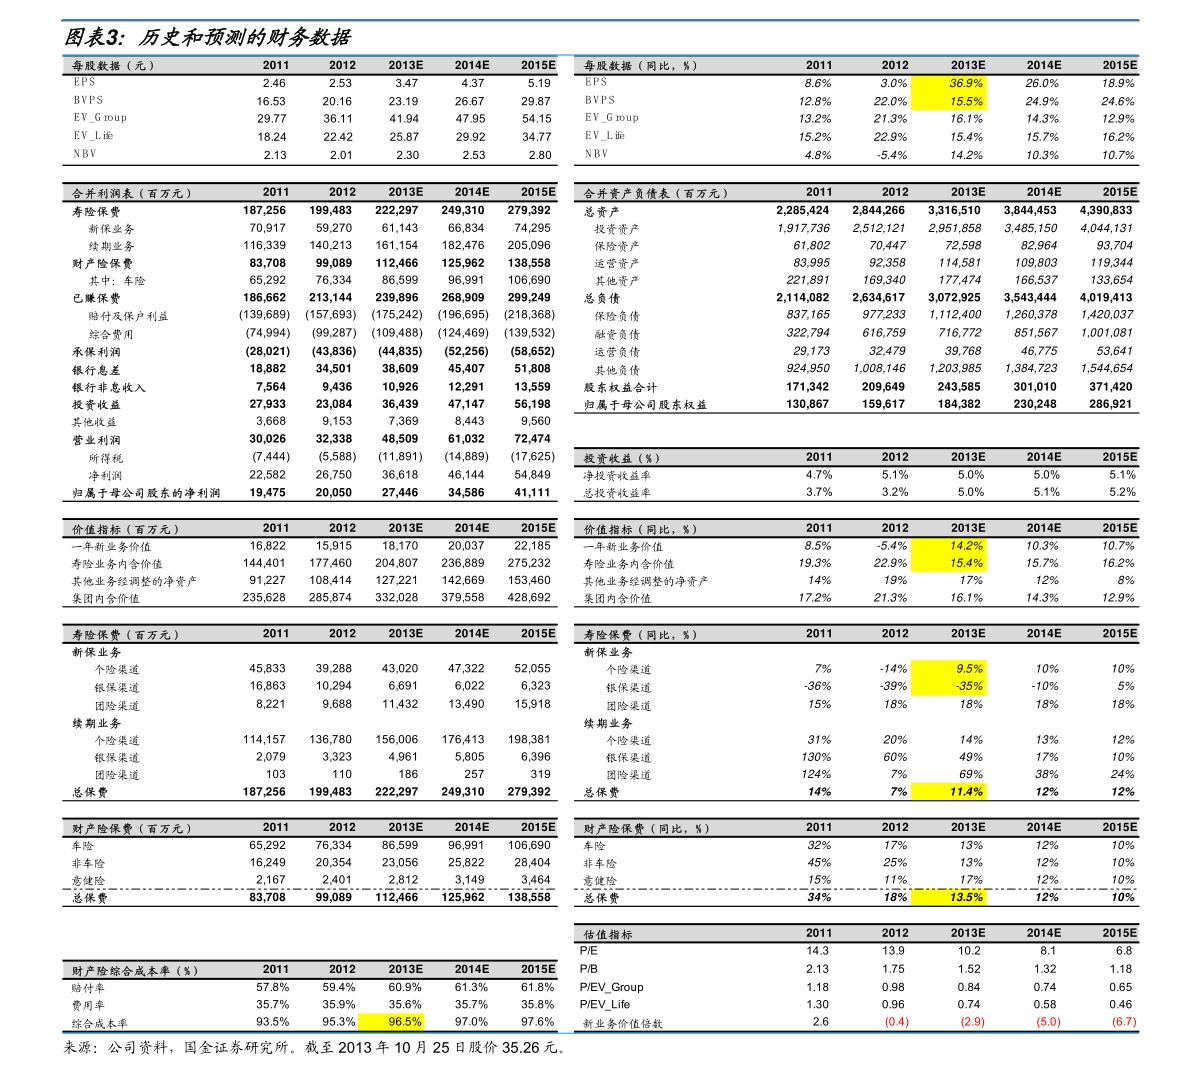Select highlighted 36.9% EPS growth cell
1191x1076 pixels.
coord(949,84)
